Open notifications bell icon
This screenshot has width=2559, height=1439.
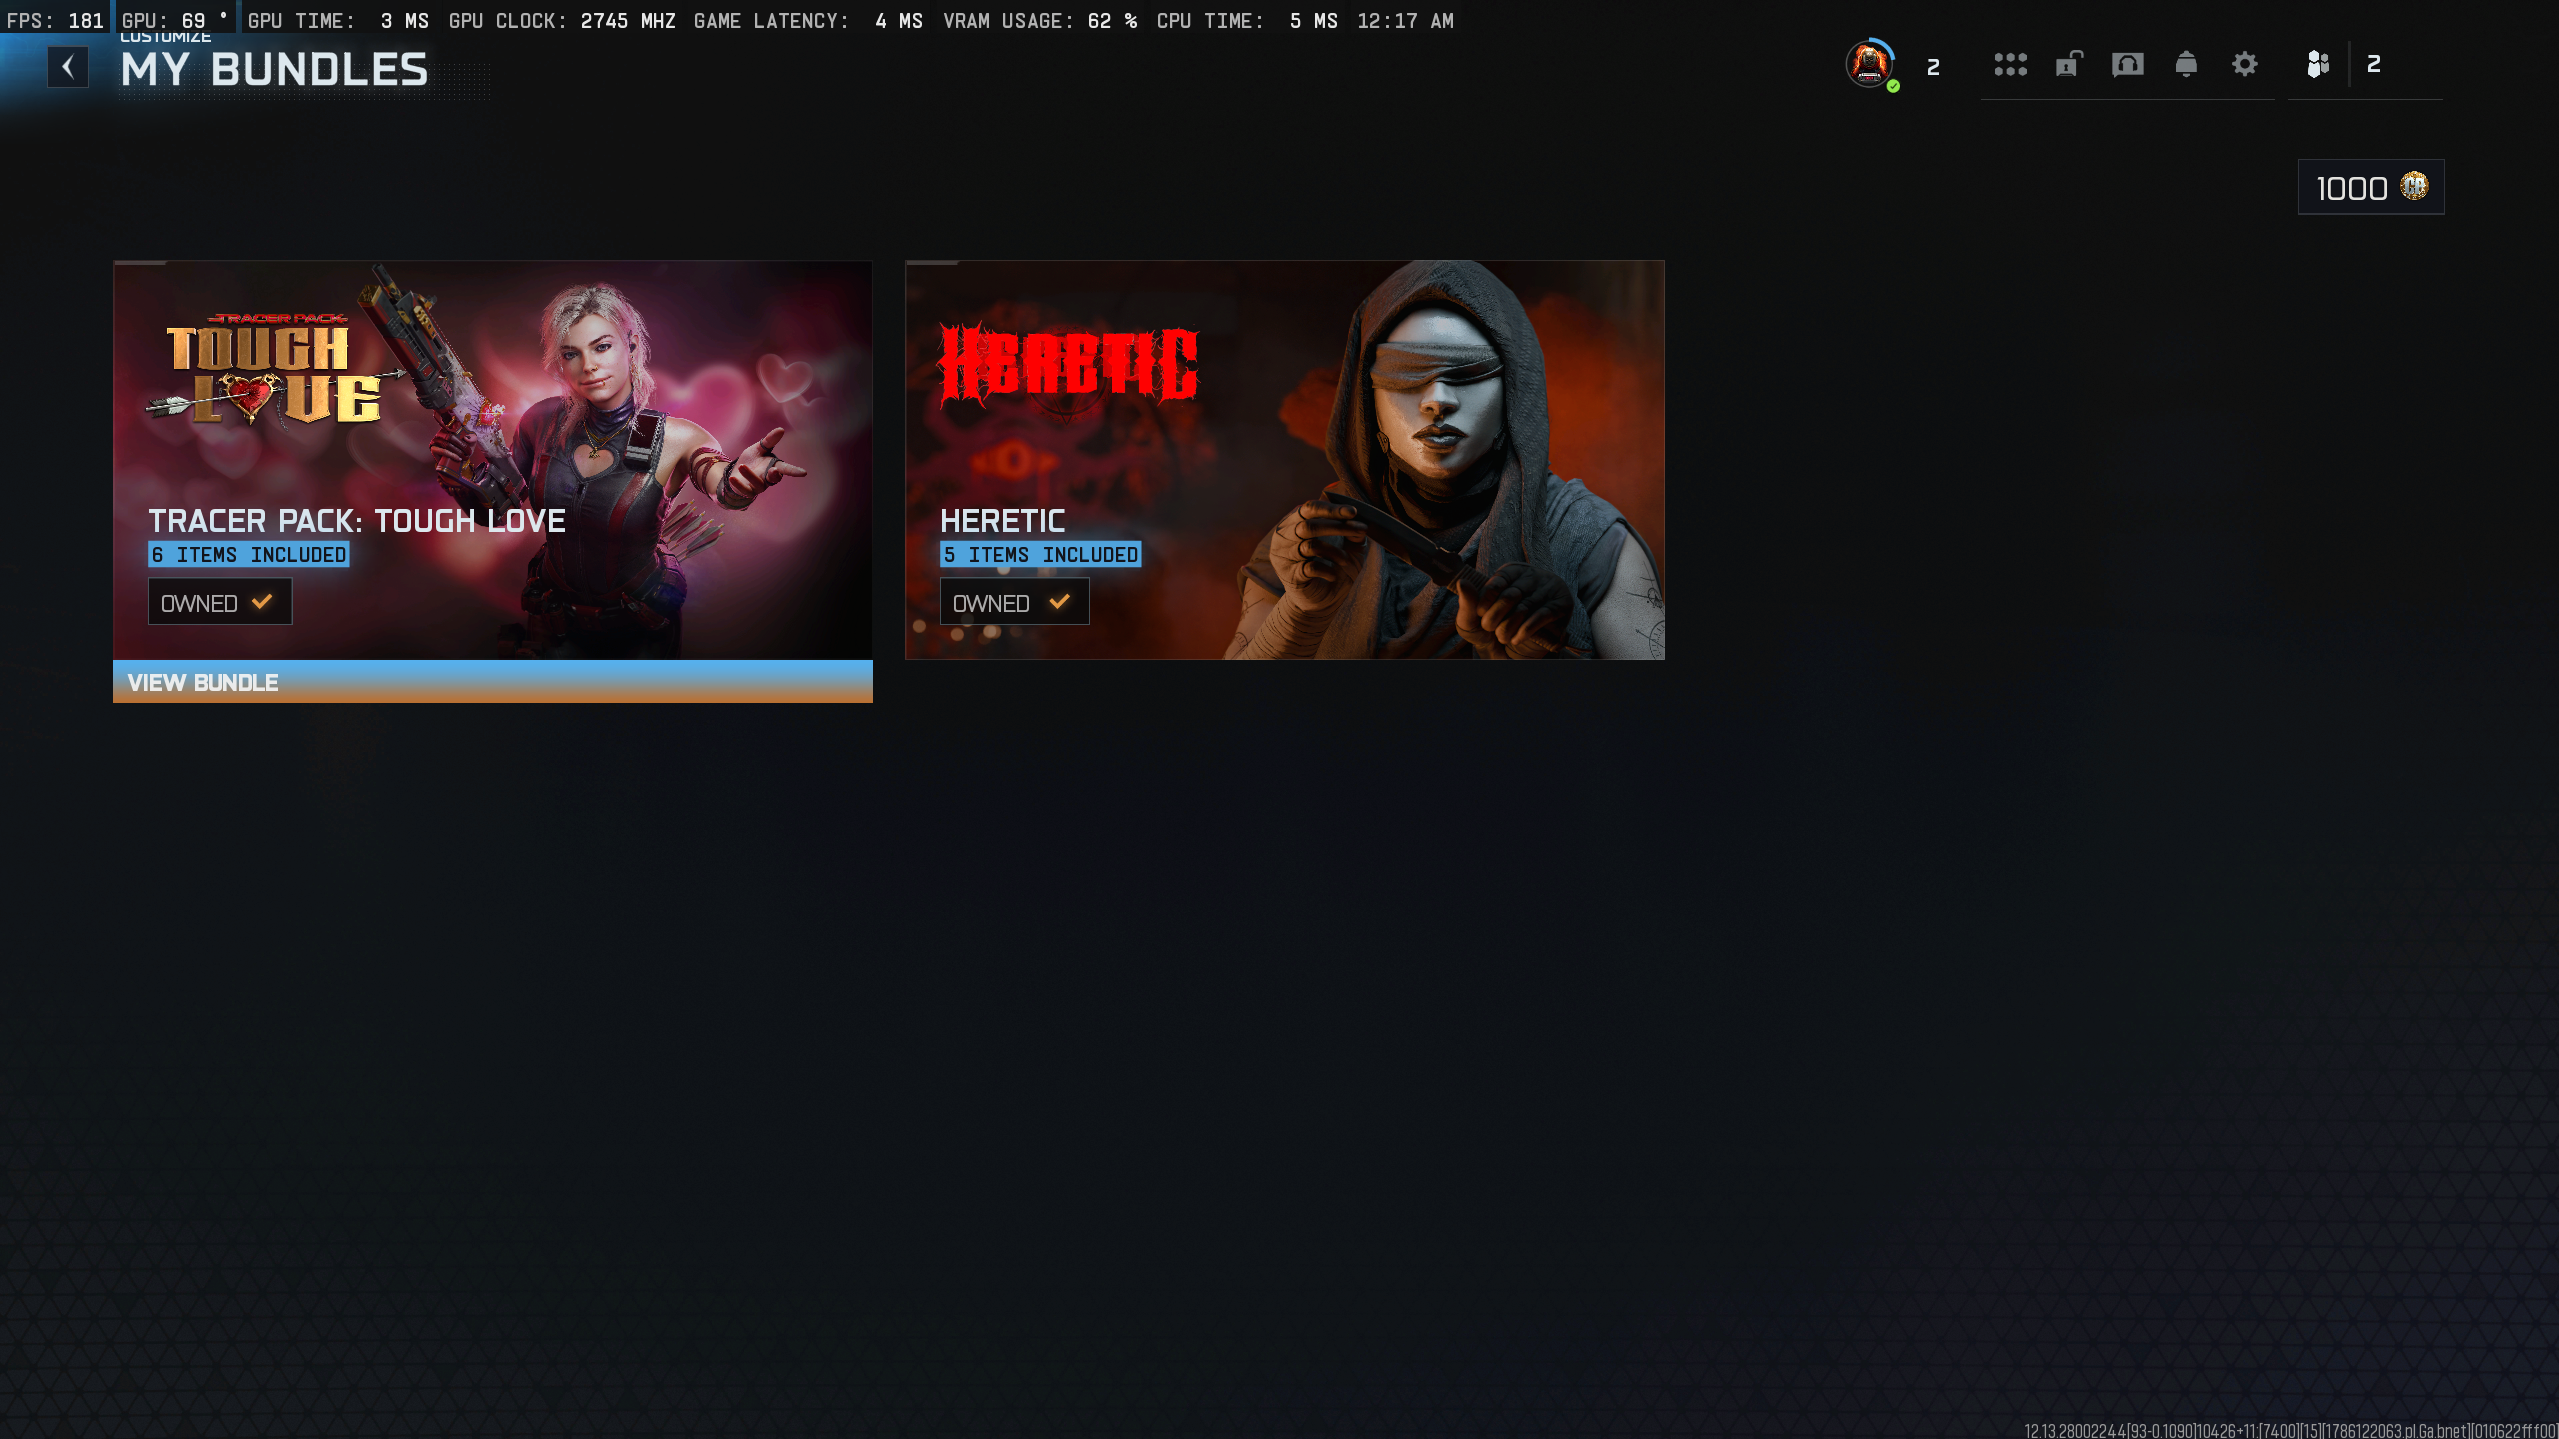click(2186, 65)
